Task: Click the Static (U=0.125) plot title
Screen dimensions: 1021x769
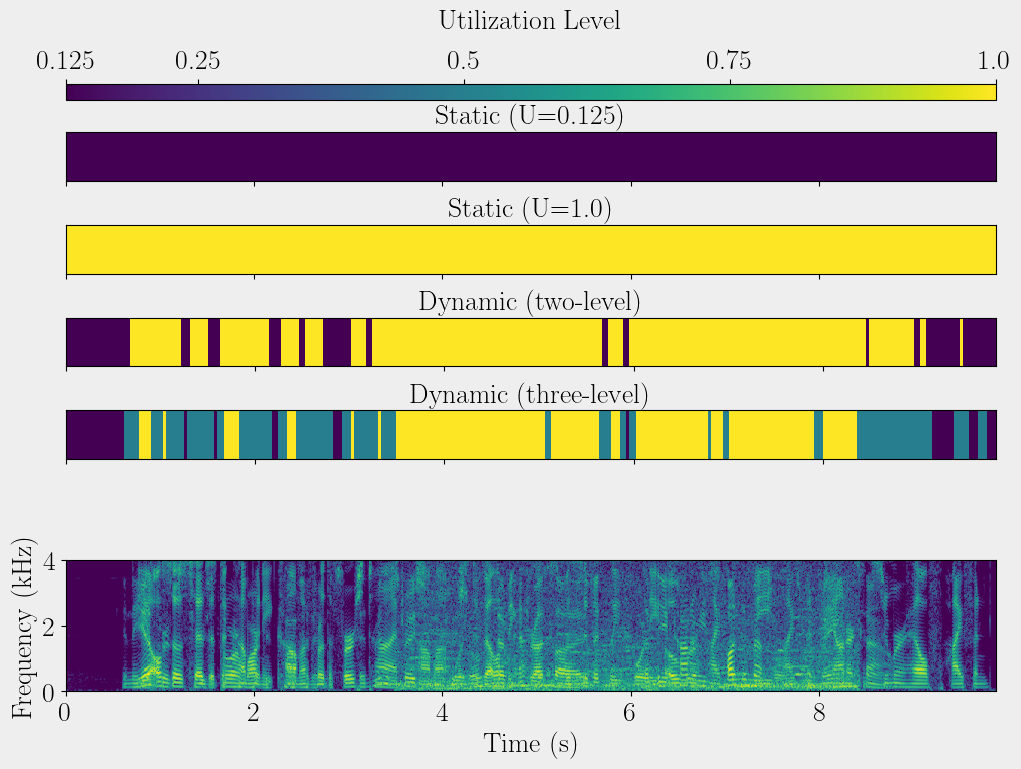Action: [529, 116]
